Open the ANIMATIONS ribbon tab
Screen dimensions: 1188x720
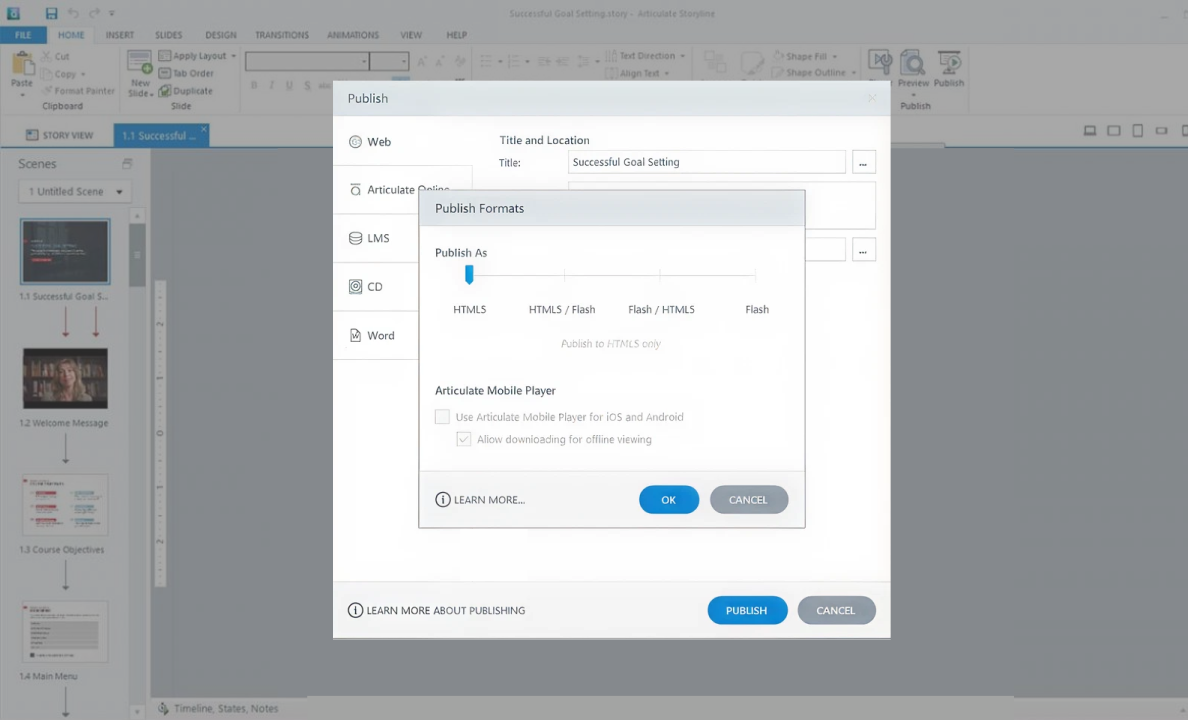352,35
